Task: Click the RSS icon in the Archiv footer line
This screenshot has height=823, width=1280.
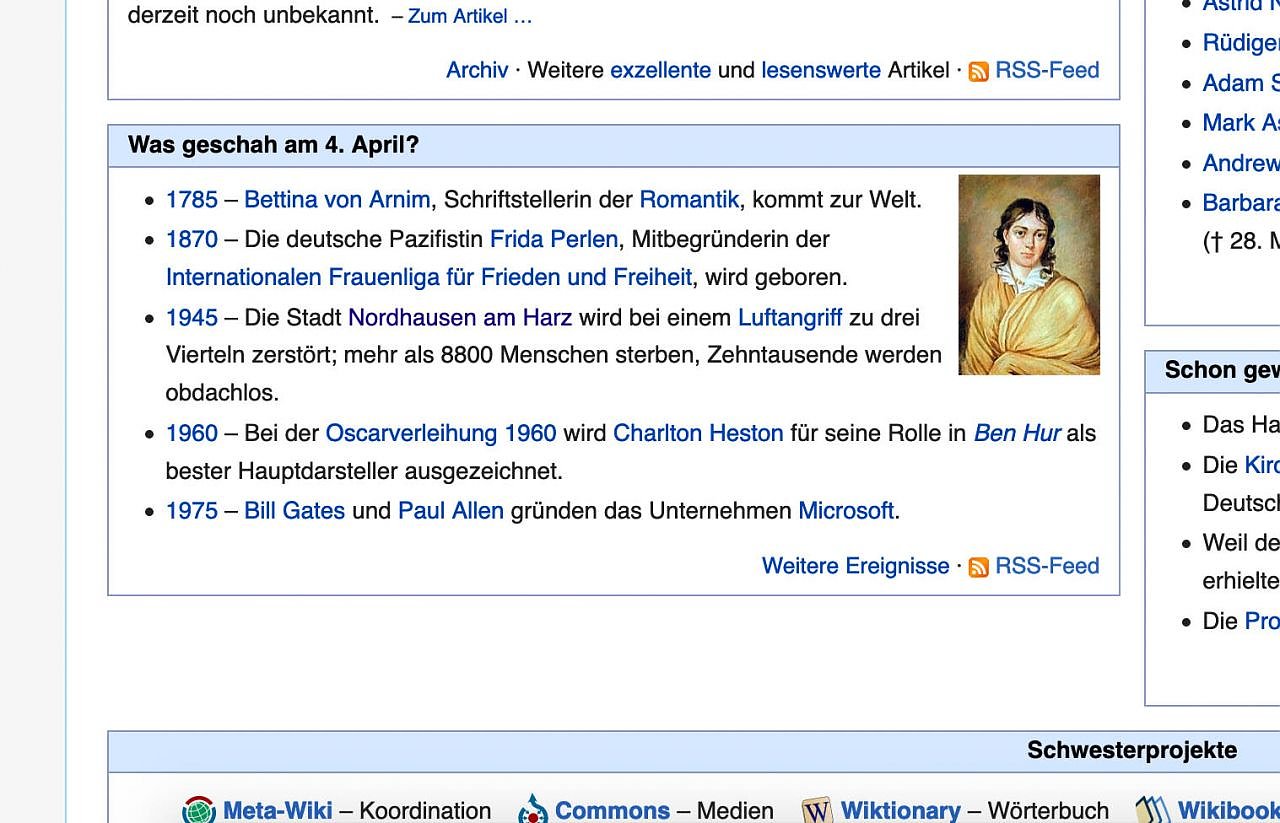Action: [978, 71]
